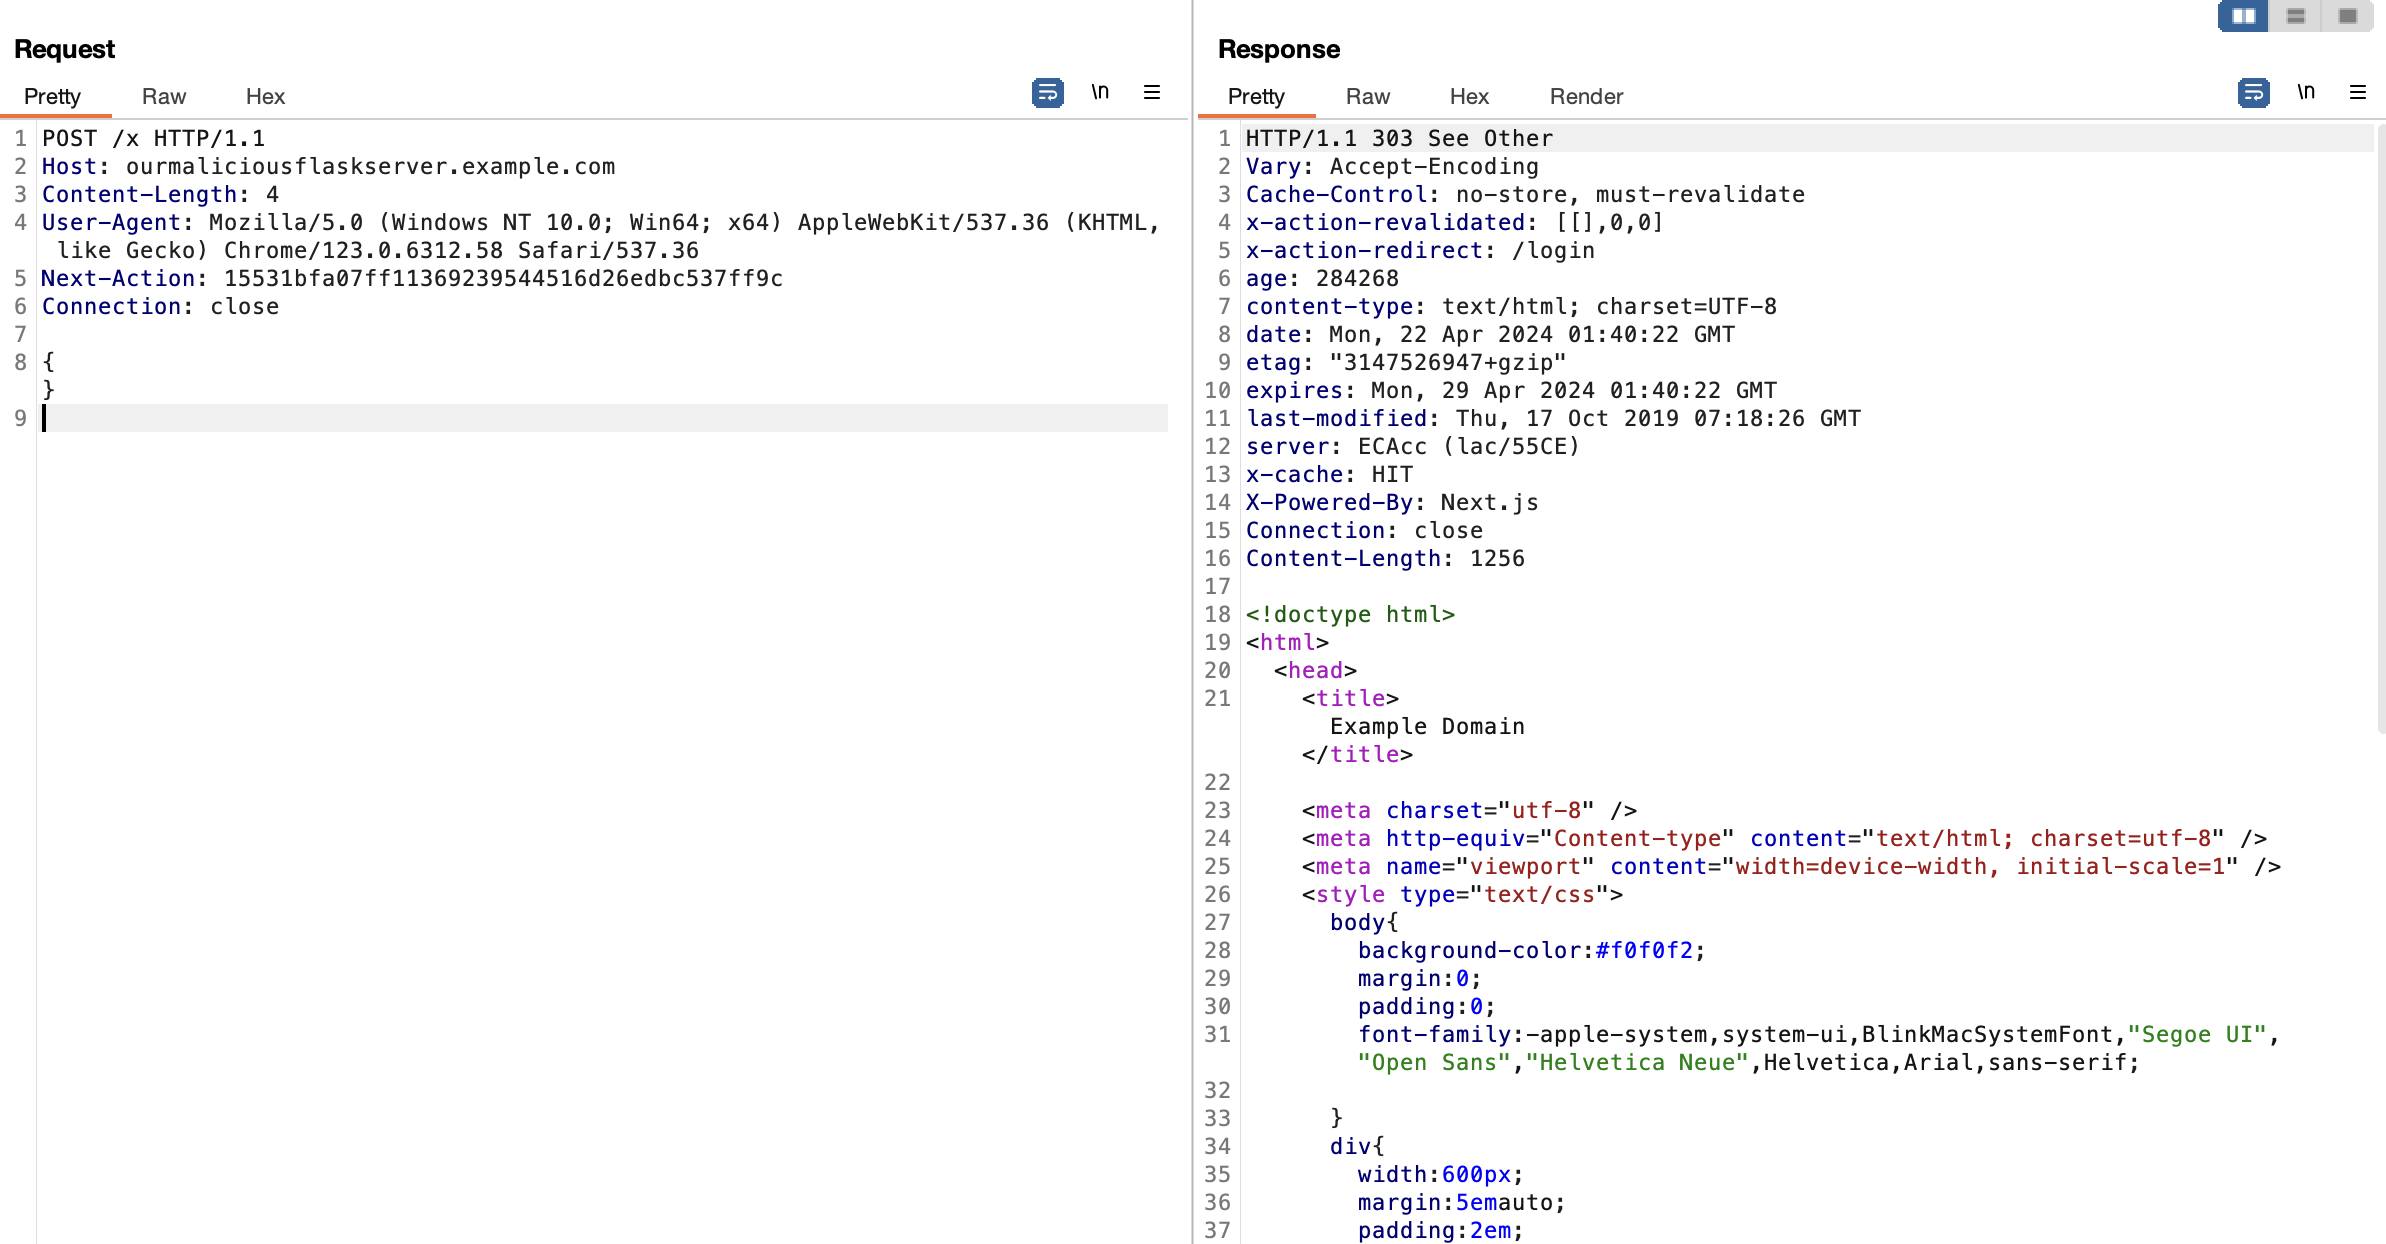Click the 'margin:5emauto;' CSS line
2386x1244 pixels.
click(x=1461, y=1202)
